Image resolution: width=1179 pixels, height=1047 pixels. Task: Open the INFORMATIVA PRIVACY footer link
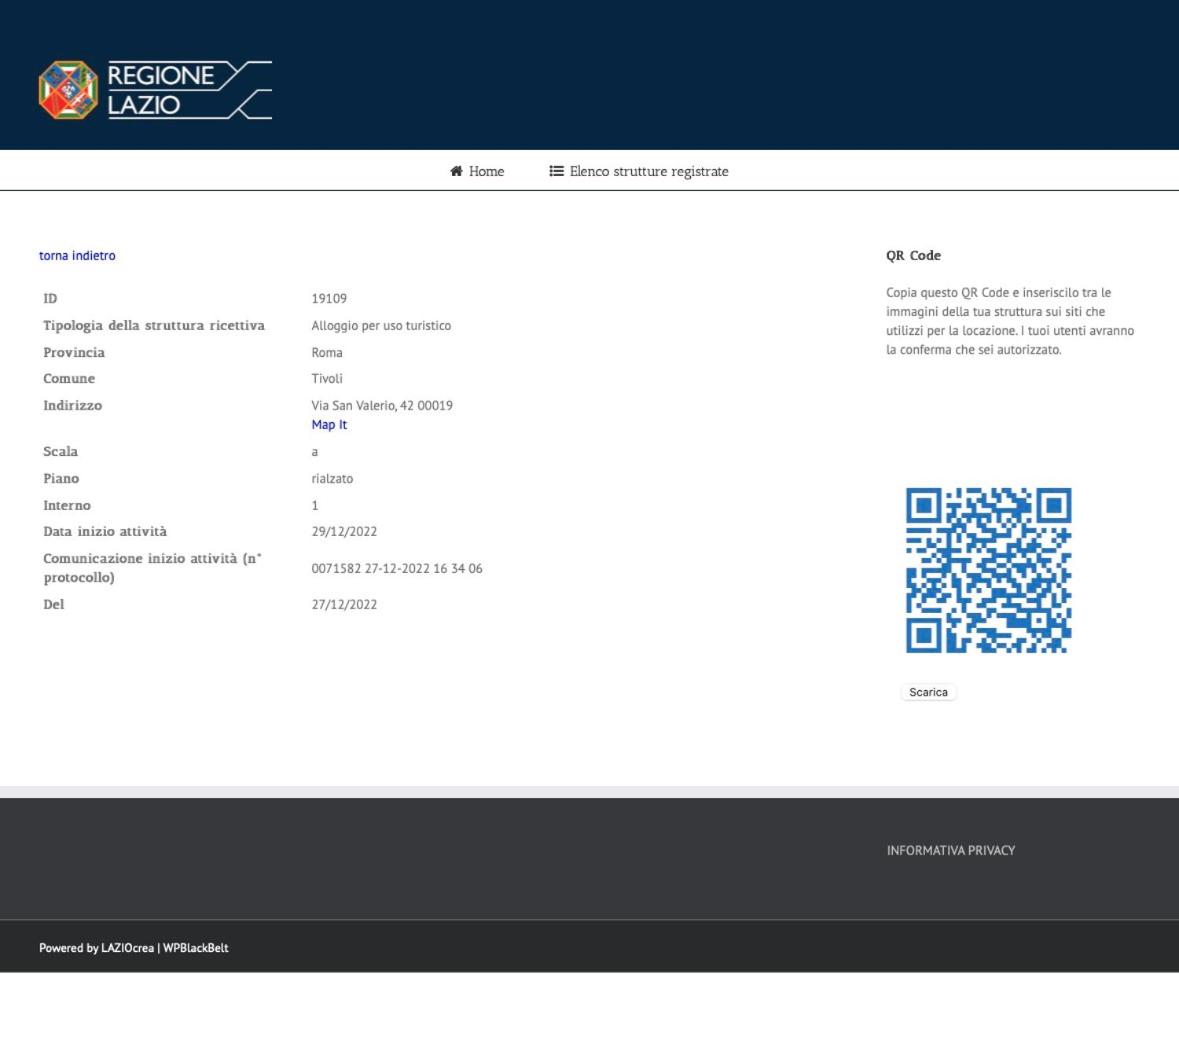point(950,851)
